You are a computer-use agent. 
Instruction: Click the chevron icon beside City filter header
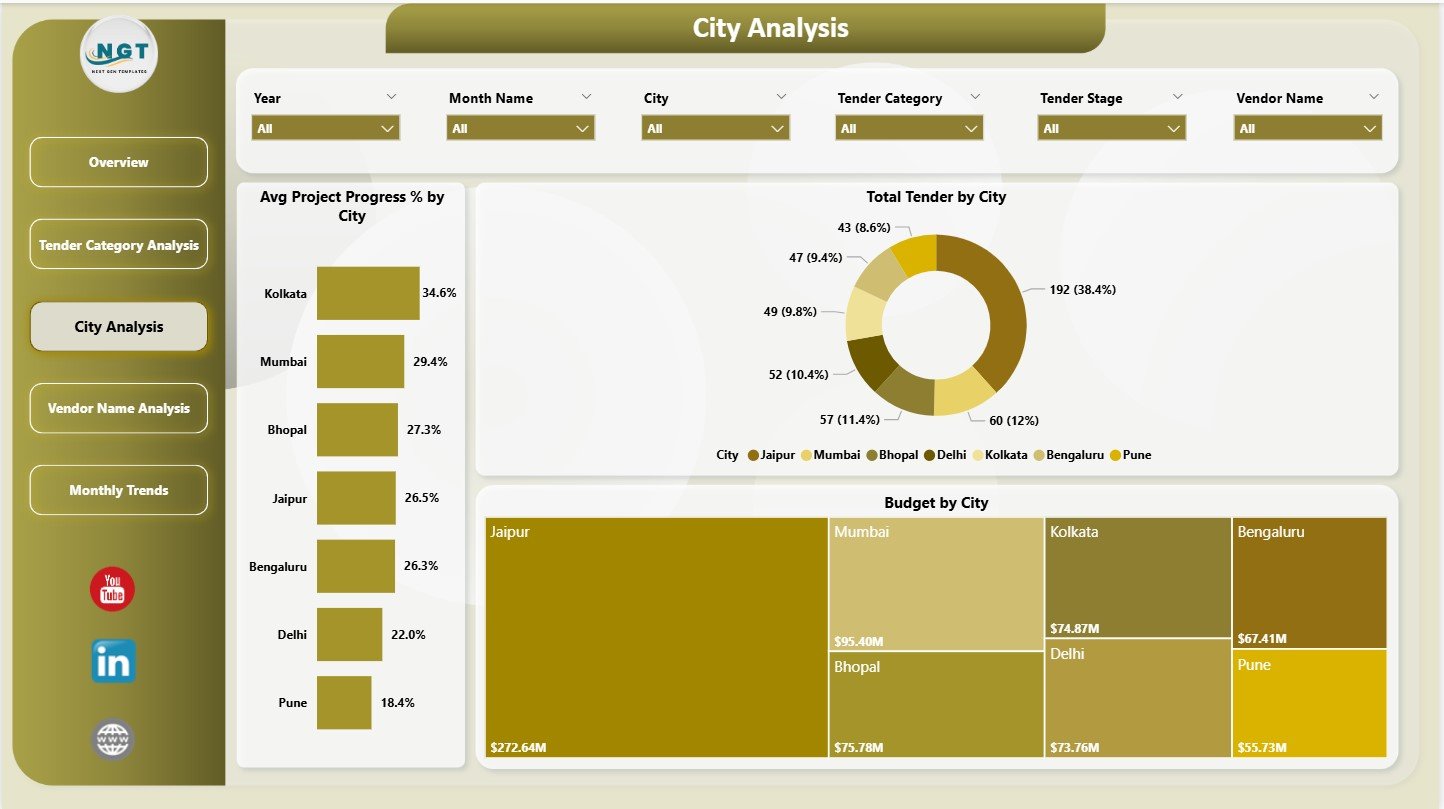point(781,97)
